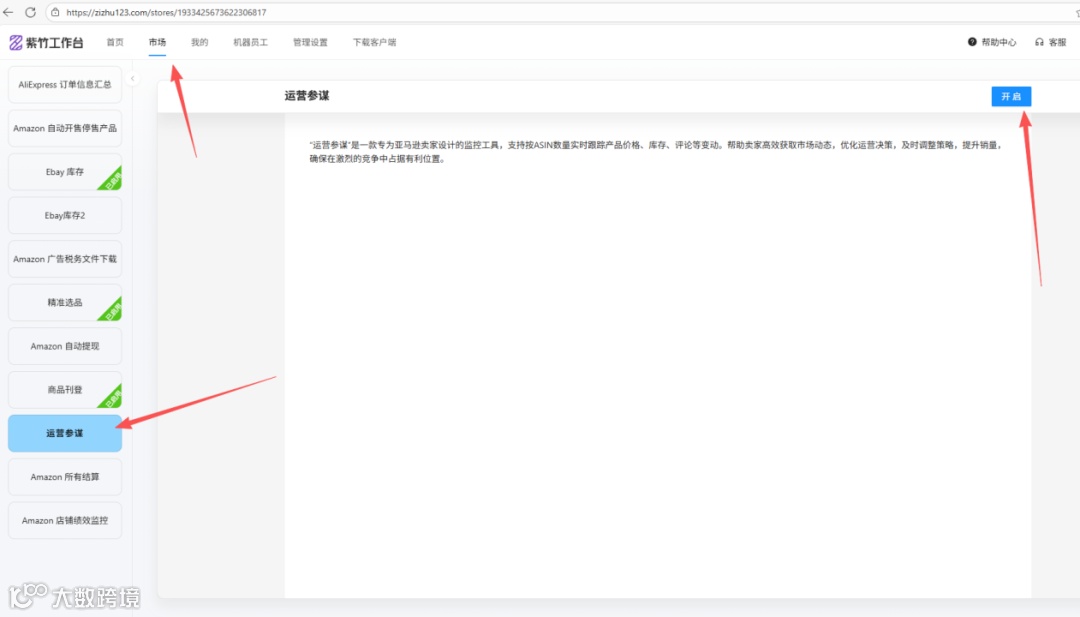Screen dimensions: 1080x617
Task: Reload the page with the refresh icon
Action: click(x=30, y=12)
